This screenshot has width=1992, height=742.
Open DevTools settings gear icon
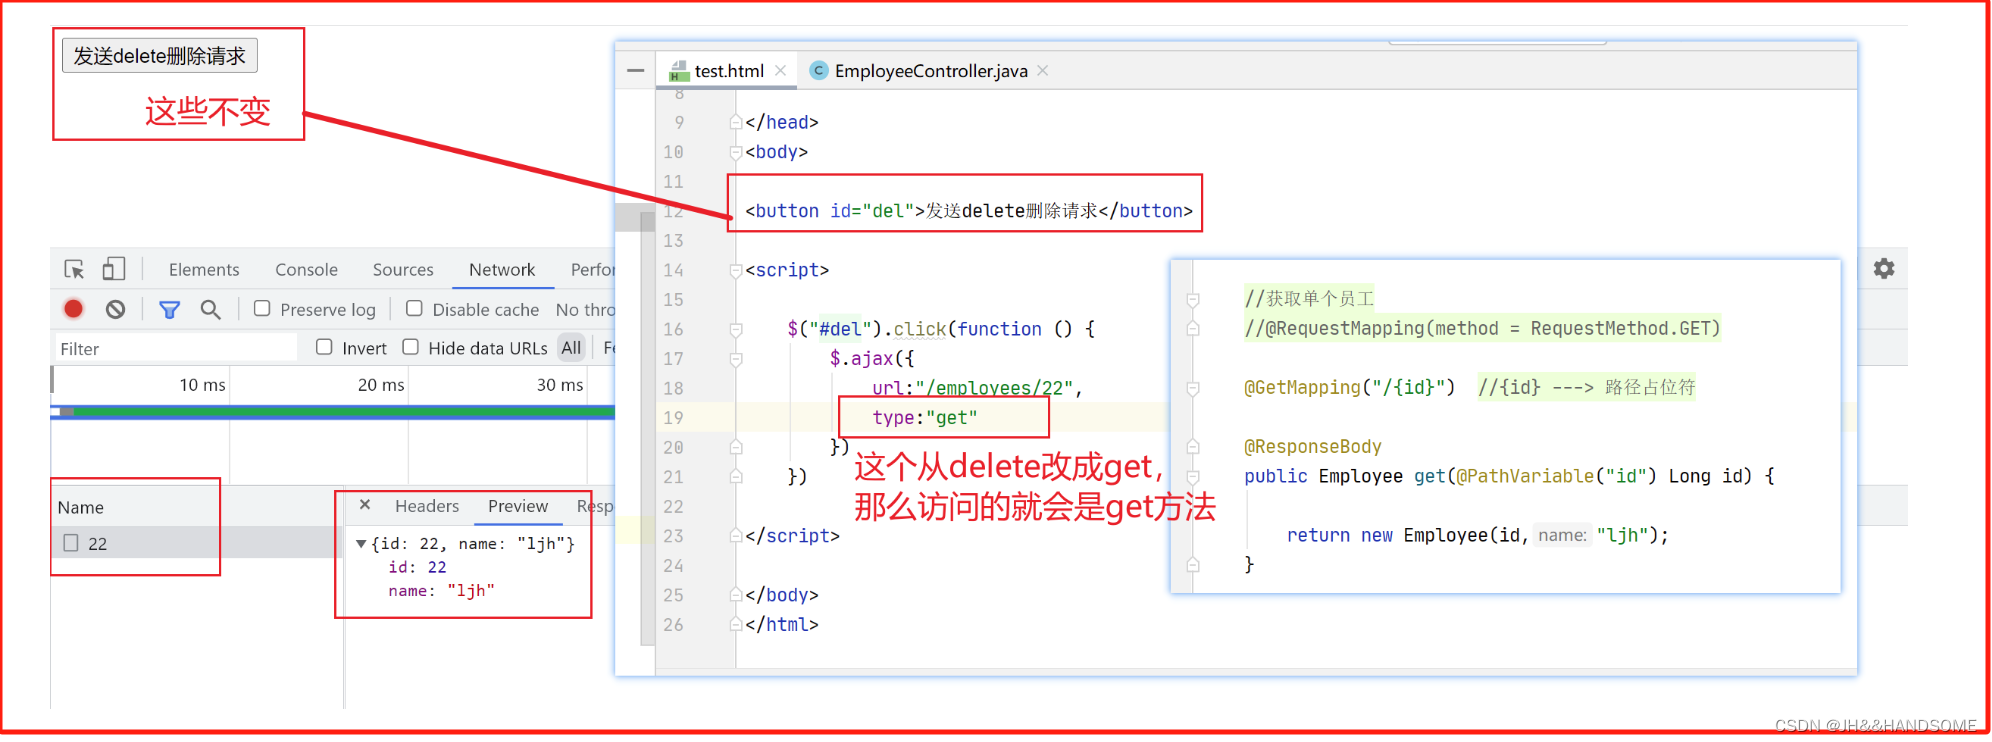(x=1884, y=268)
